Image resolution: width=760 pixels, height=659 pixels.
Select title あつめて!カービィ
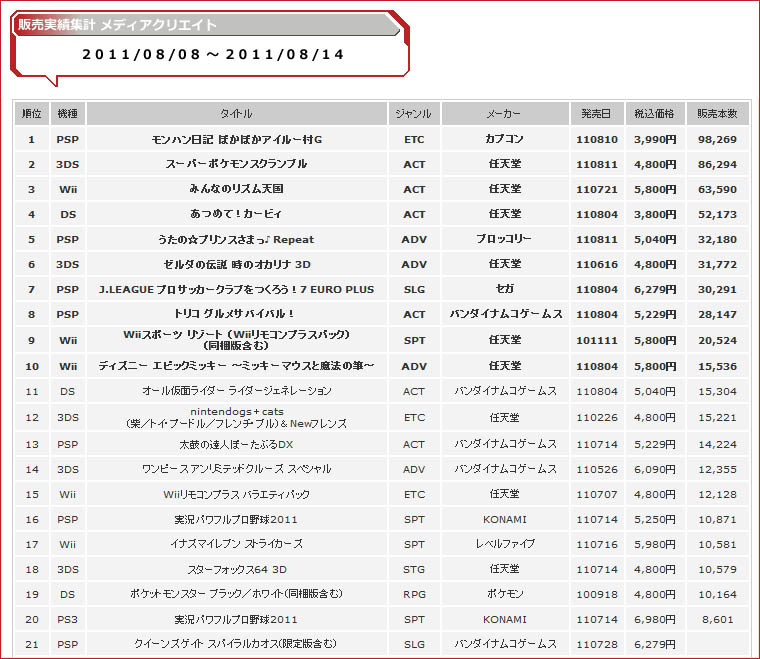click(x=237, y=214)
